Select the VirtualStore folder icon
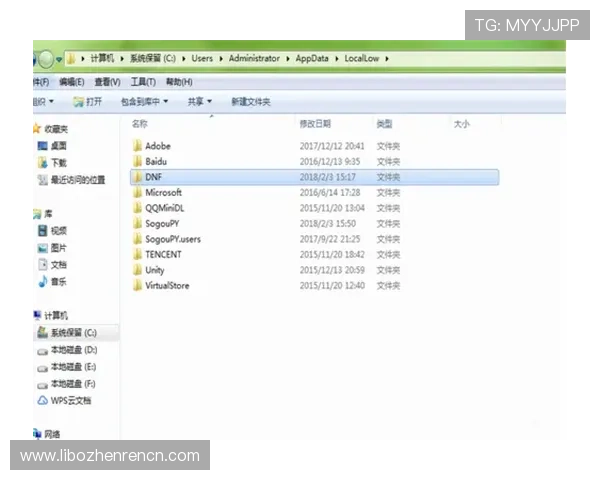Image resolution: width=600 pixels, height=480 pixels. pyautogui.click(x=137, y=285)
